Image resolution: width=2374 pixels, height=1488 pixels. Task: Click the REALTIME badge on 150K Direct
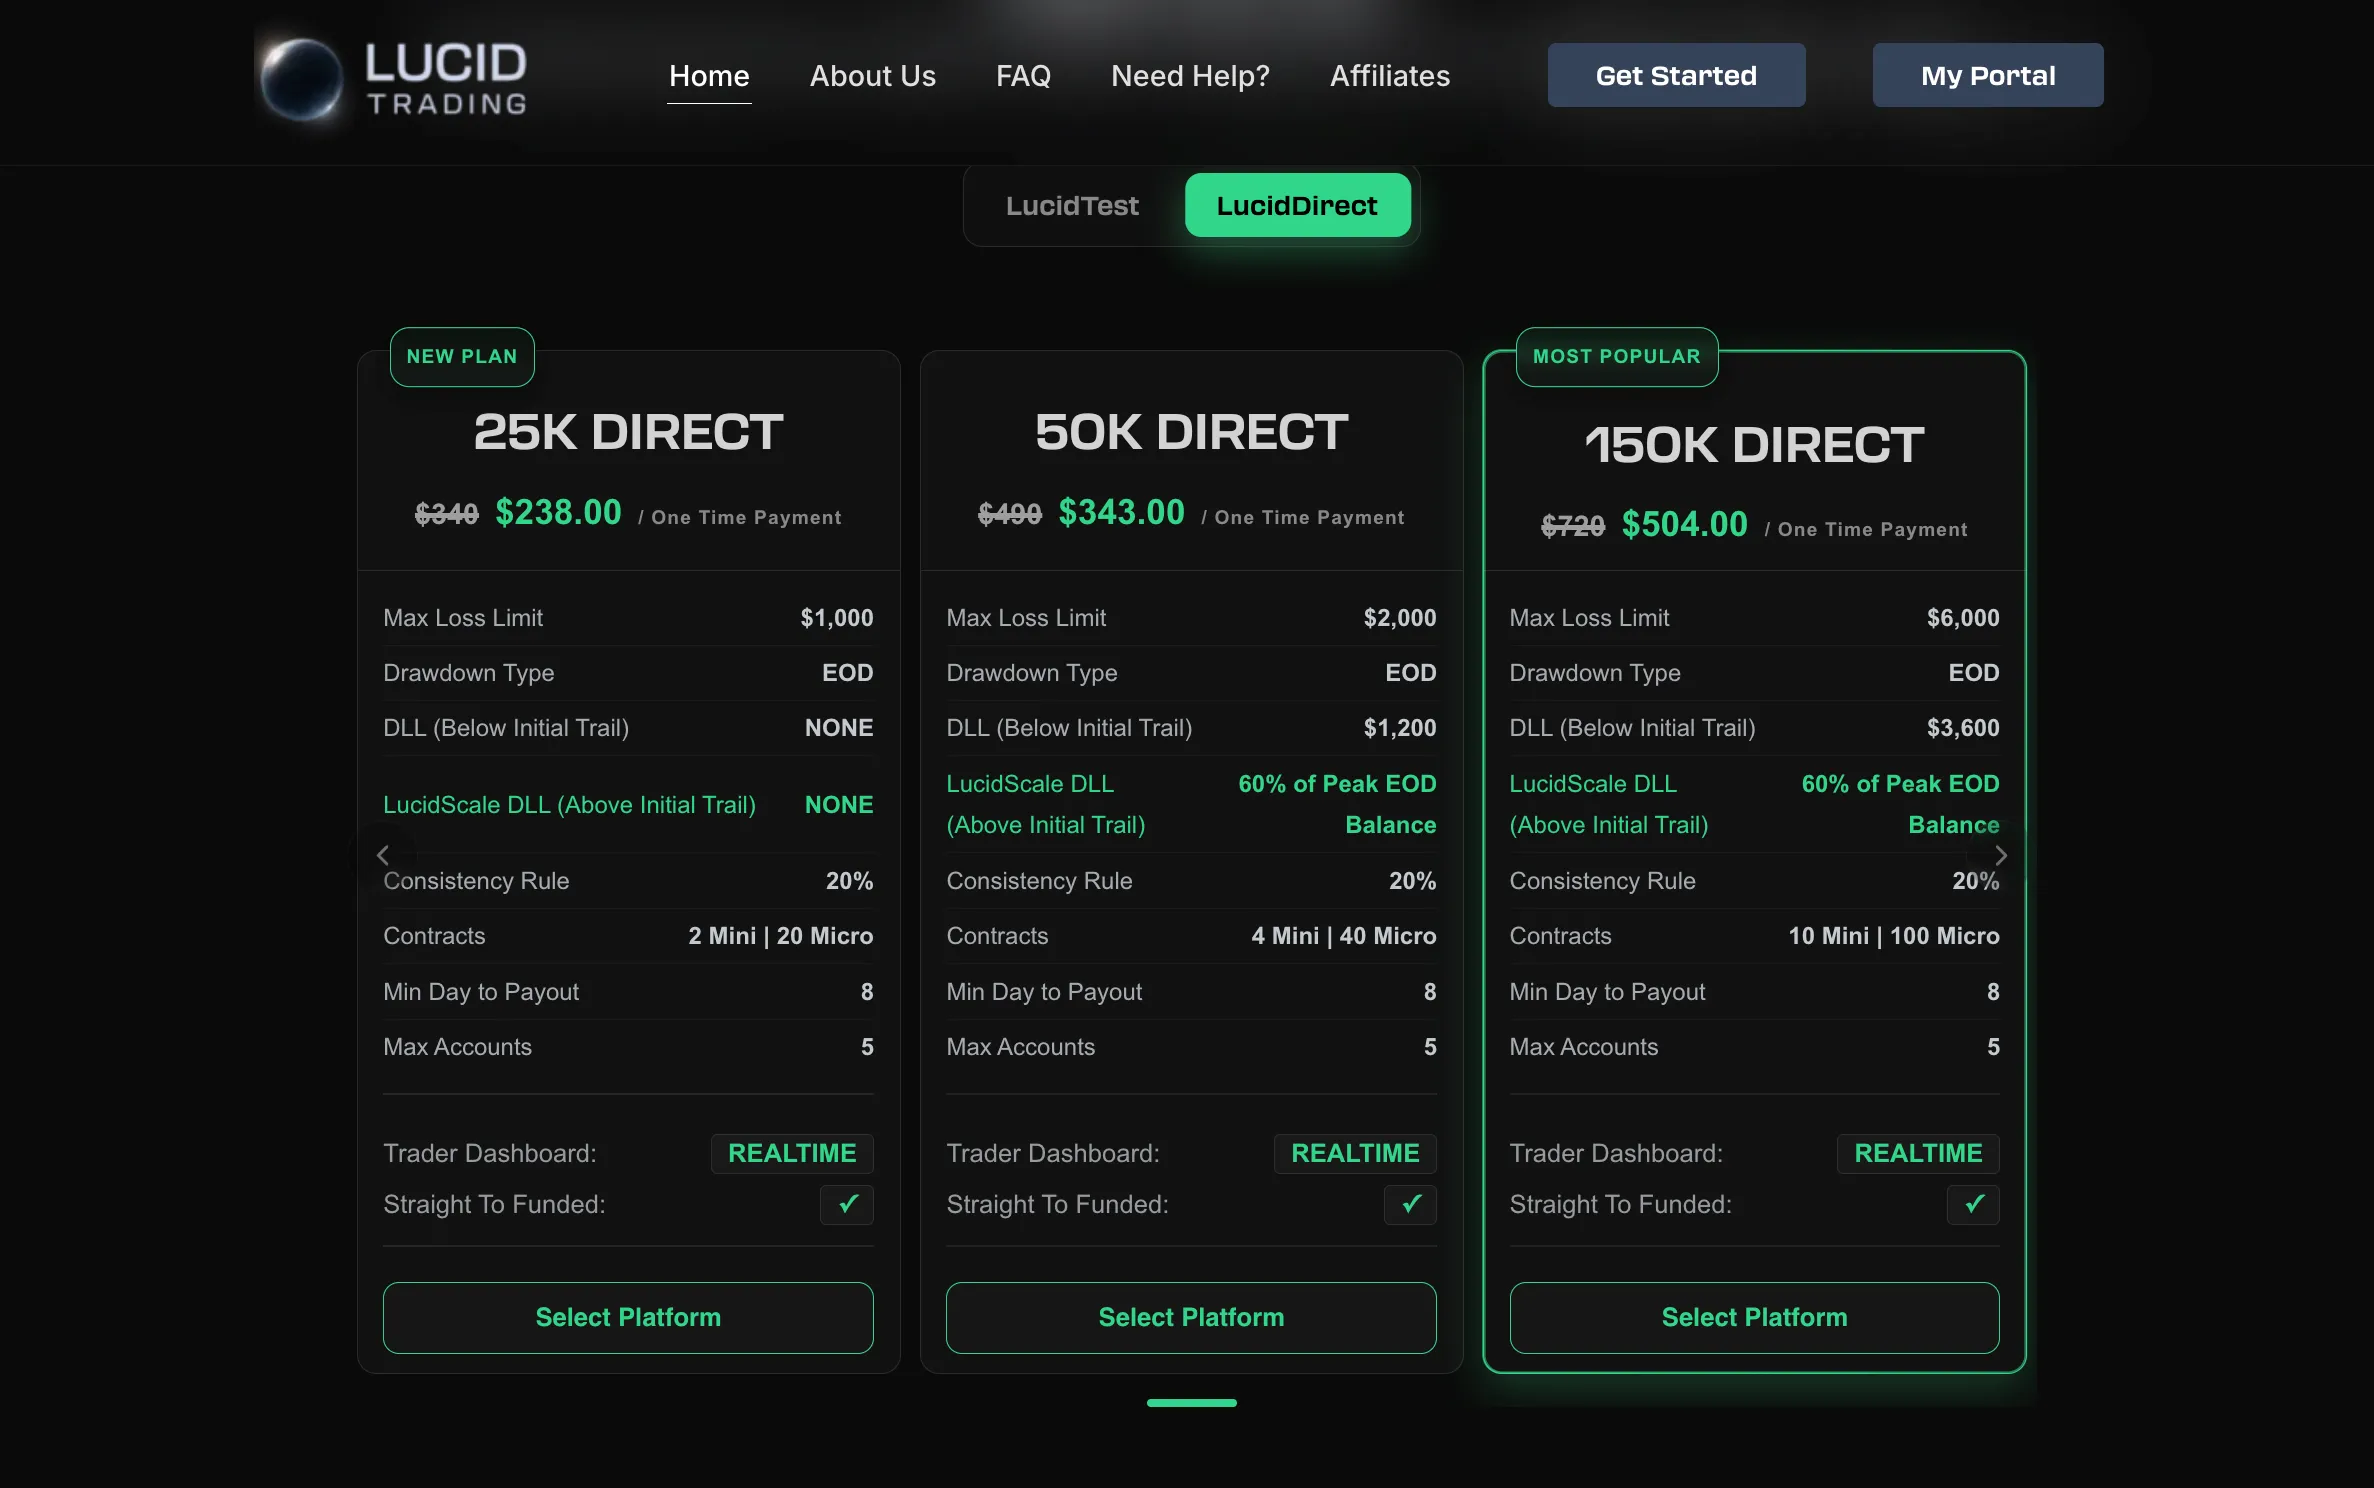(1917, 1153)
